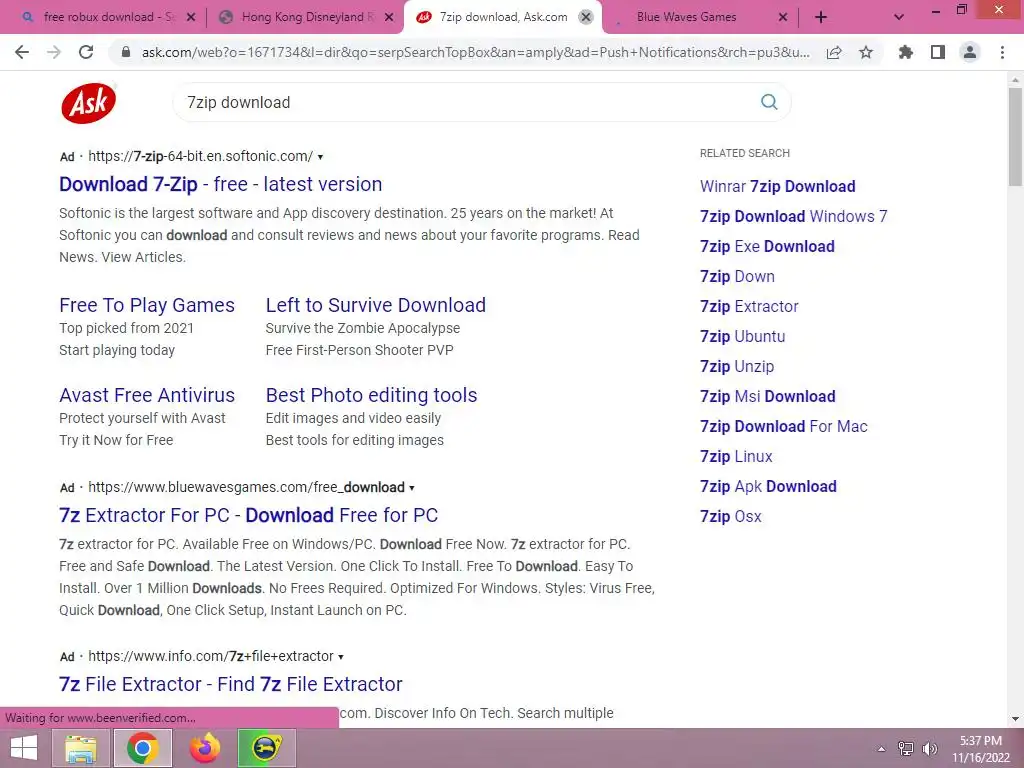Viewport: 1024px width, 768px height.
Task: Open the 'Free To Play Games' link
Action: click(146, 305)
